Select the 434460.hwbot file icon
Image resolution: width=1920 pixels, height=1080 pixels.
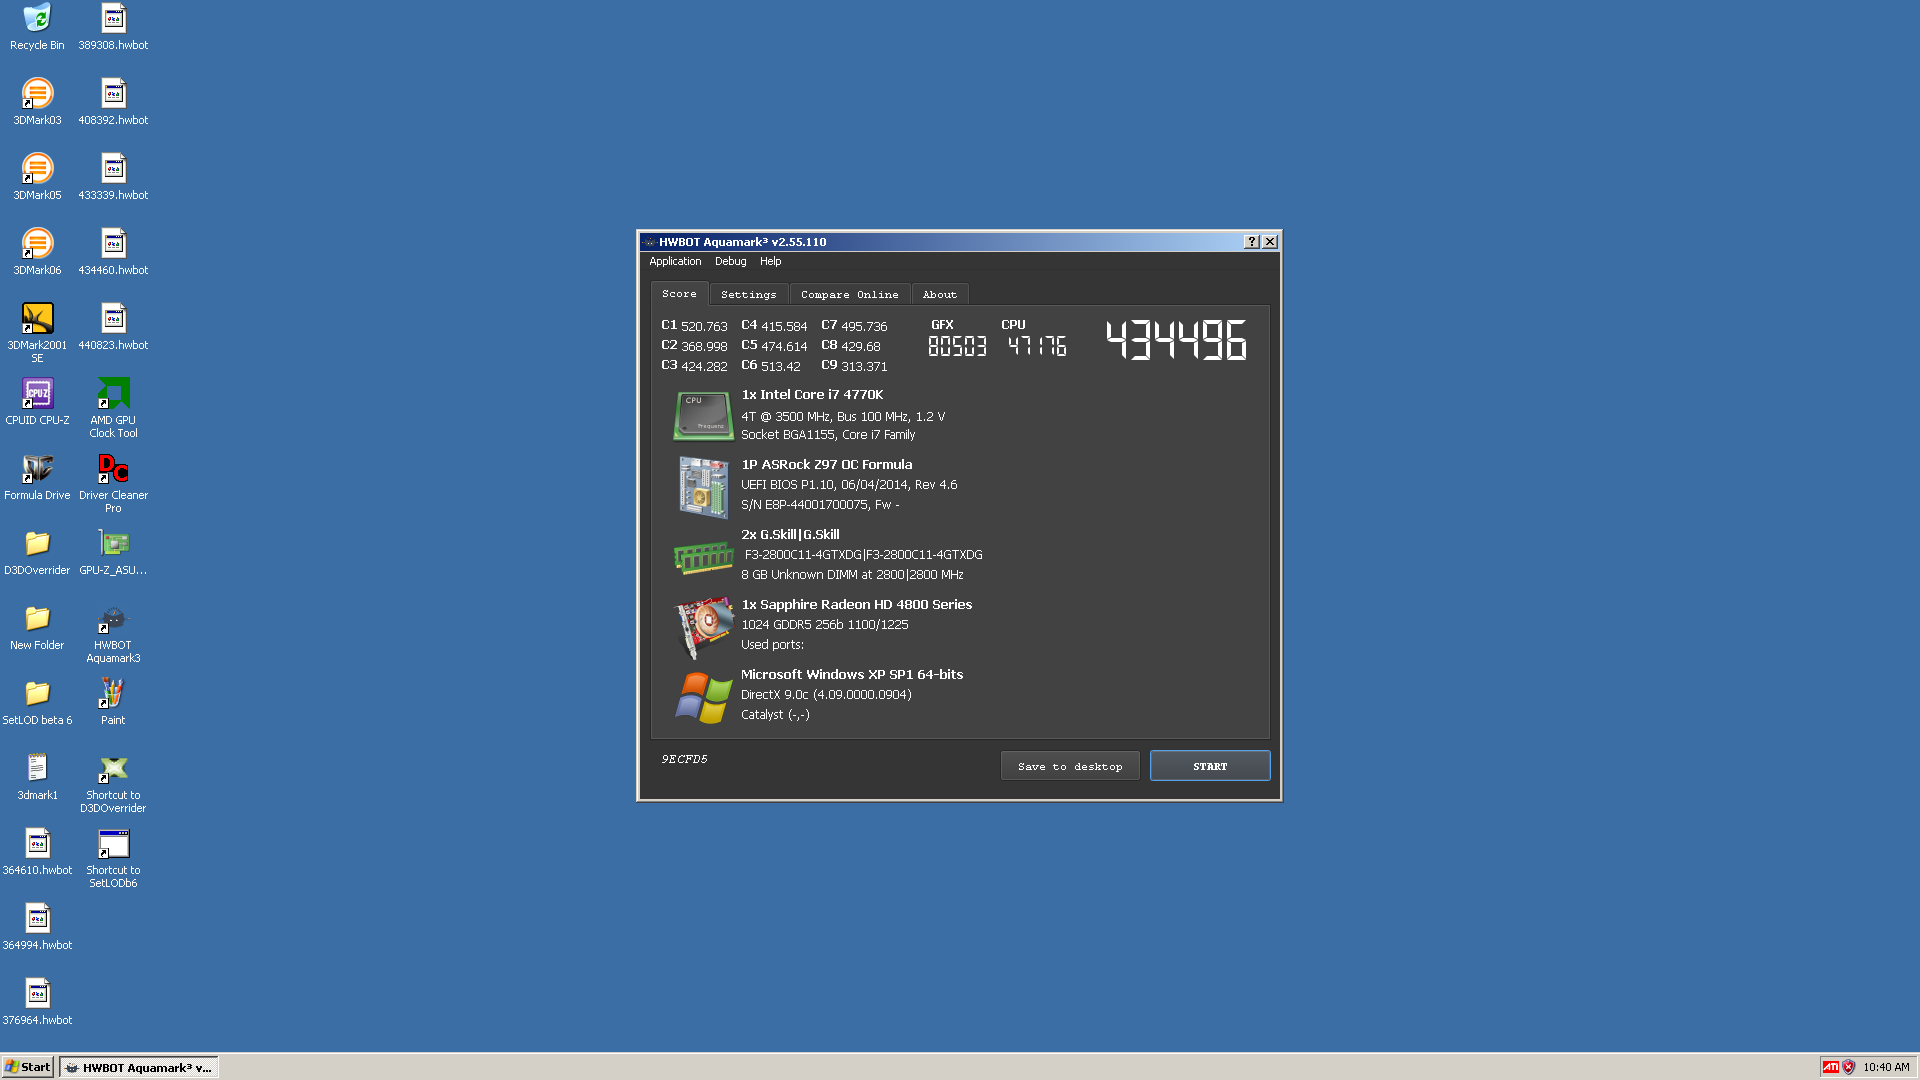coord(113,252)
